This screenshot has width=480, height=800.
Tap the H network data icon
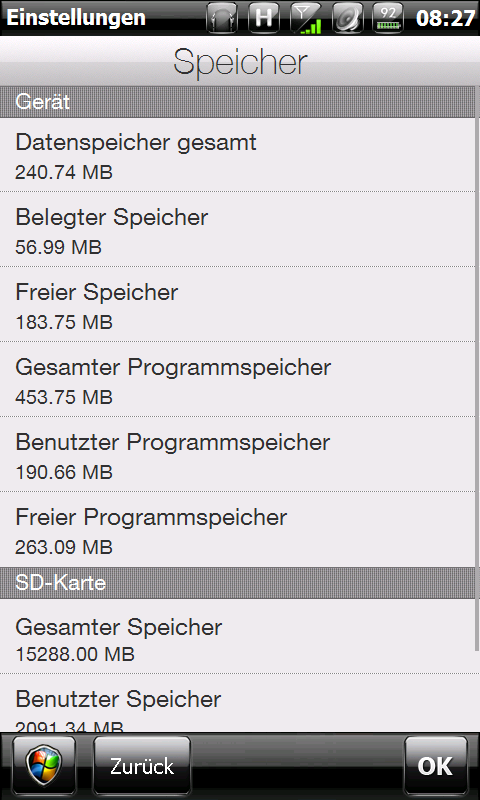click(264, 18)
